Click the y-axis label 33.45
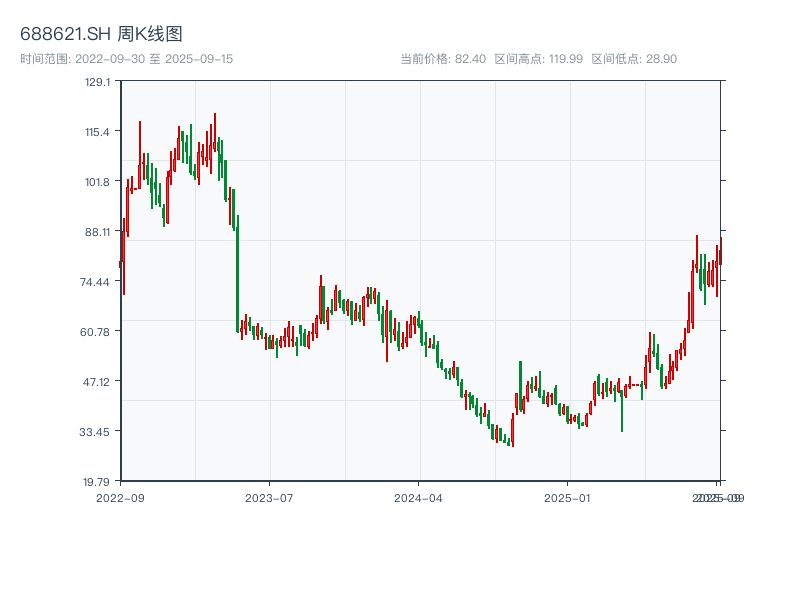This screenshot has height=600, width=800. pyautogui.click(x=95, y=432)
